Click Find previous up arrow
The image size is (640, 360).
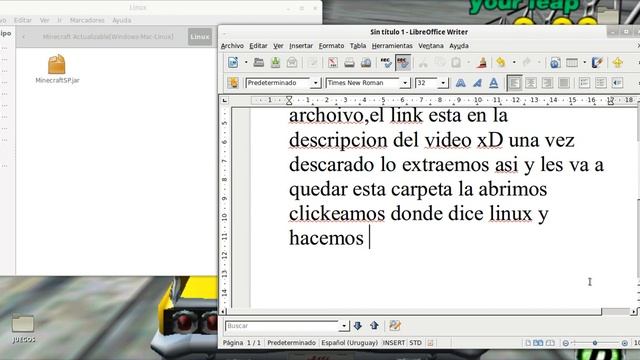(x=374, y=325)
